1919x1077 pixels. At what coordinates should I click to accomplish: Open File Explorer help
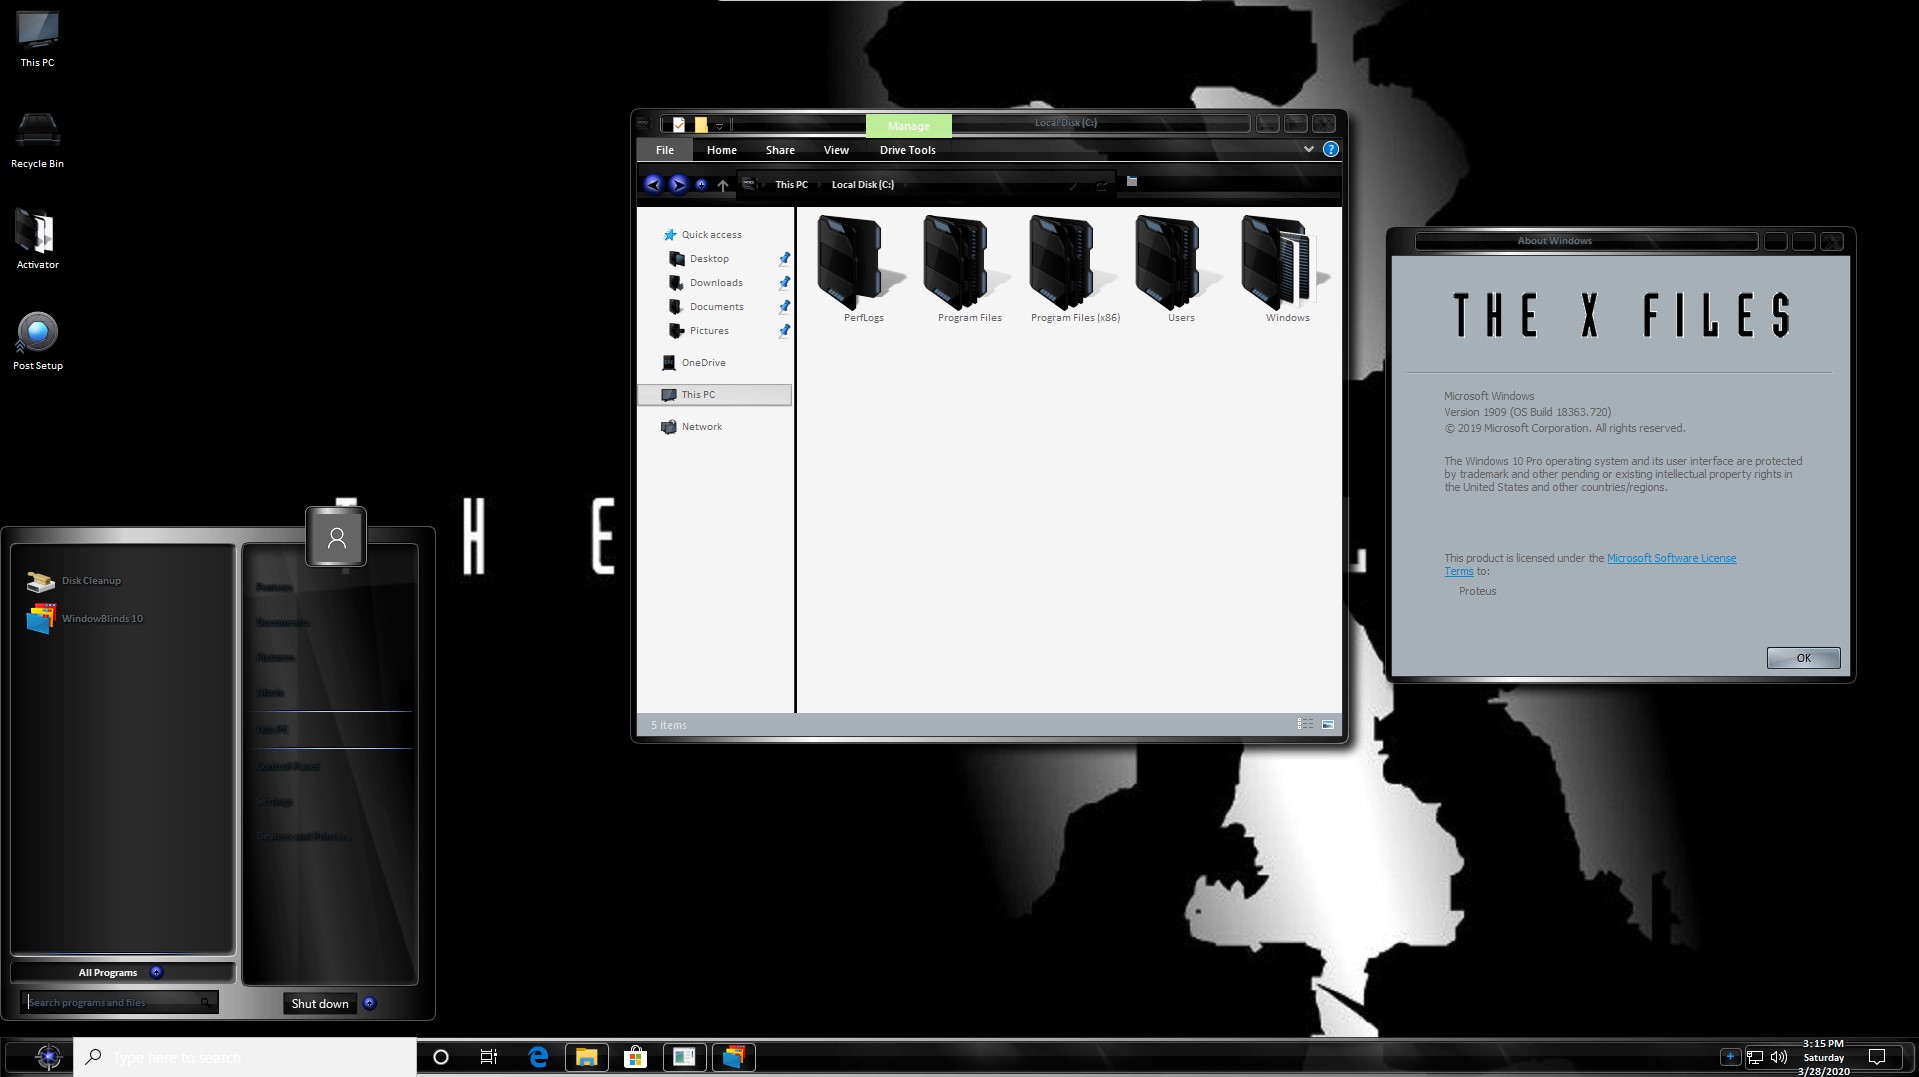1330,149
